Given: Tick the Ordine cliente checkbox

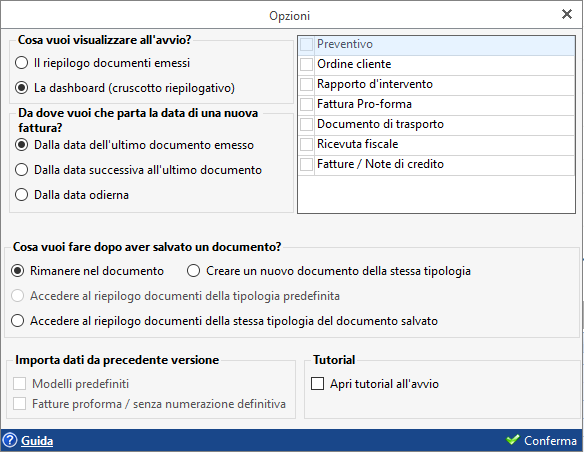Looking at the screenshot, I should point(306,64).
